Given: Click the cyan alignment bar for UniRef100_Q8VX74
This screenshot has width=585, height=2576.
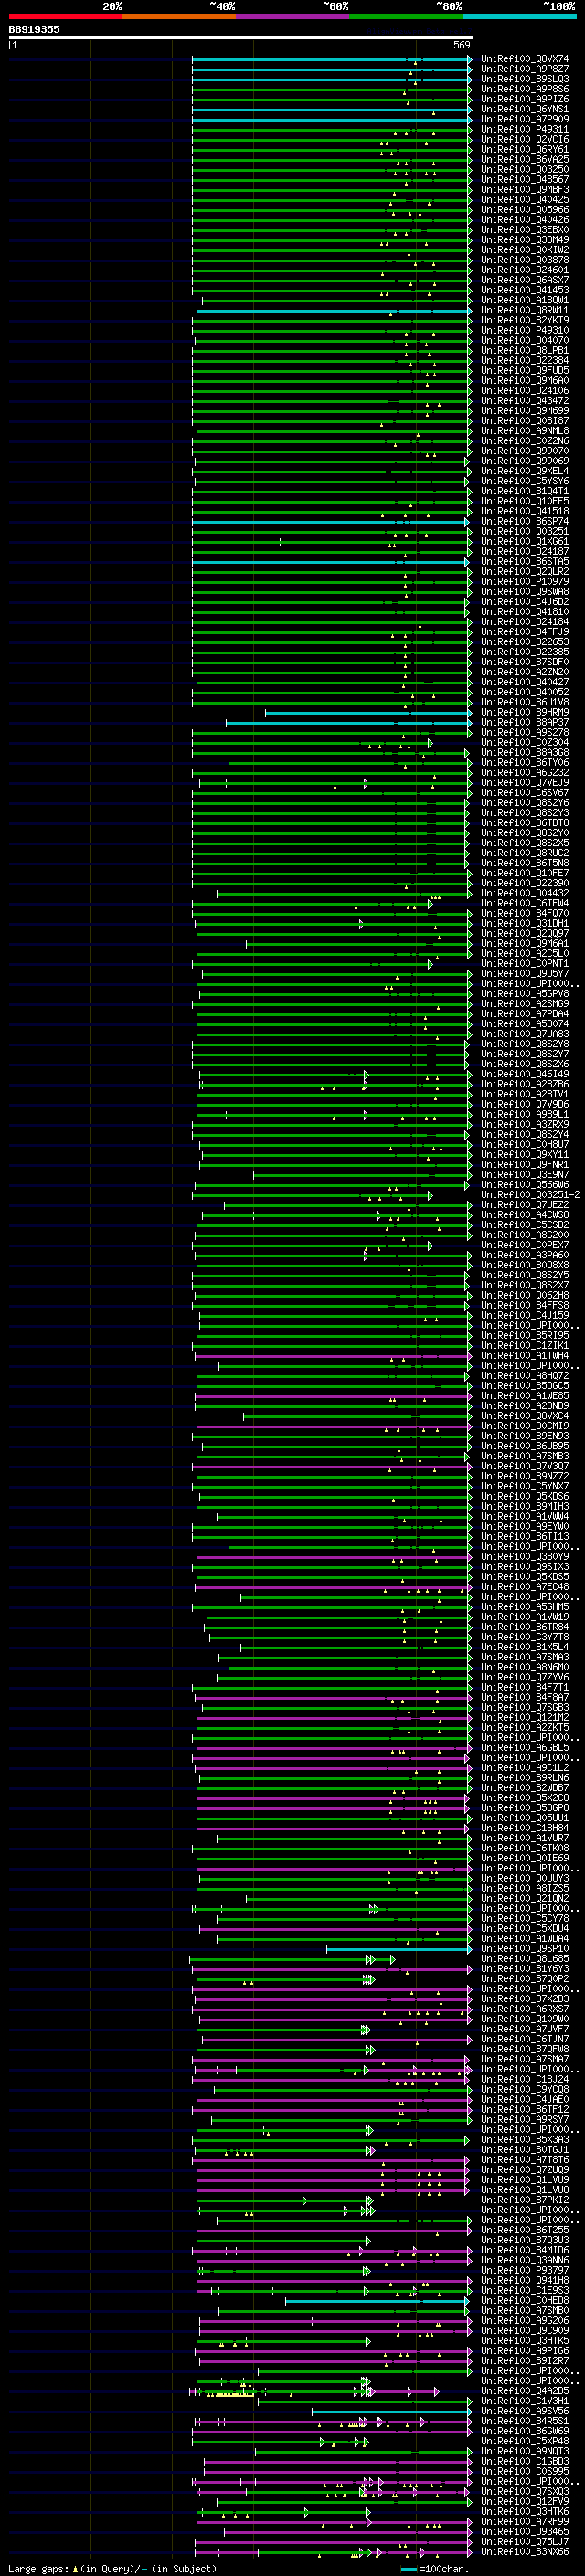Looking at the screenshot, I should 331,59.
